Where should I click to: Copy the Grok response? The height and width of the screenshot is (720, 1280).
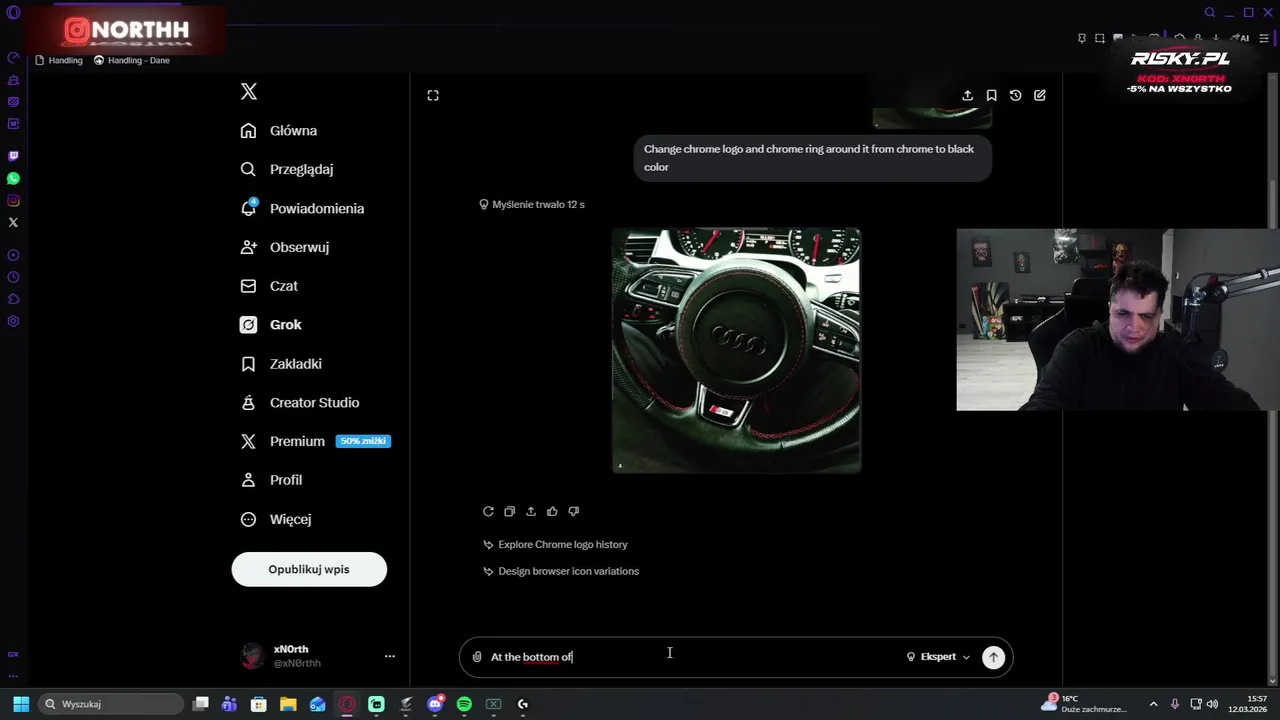coord(509,511)
